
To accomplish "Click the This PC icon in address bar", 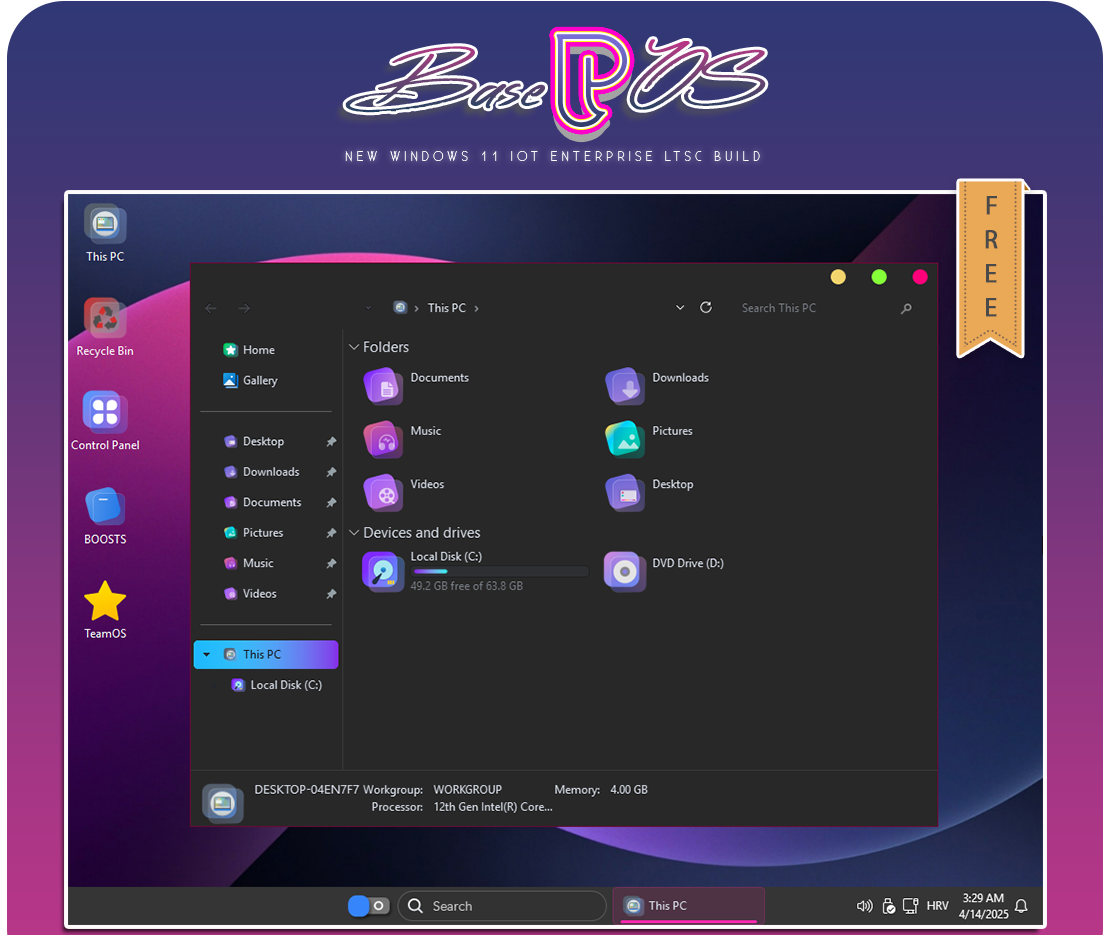I will coord(400,307).
